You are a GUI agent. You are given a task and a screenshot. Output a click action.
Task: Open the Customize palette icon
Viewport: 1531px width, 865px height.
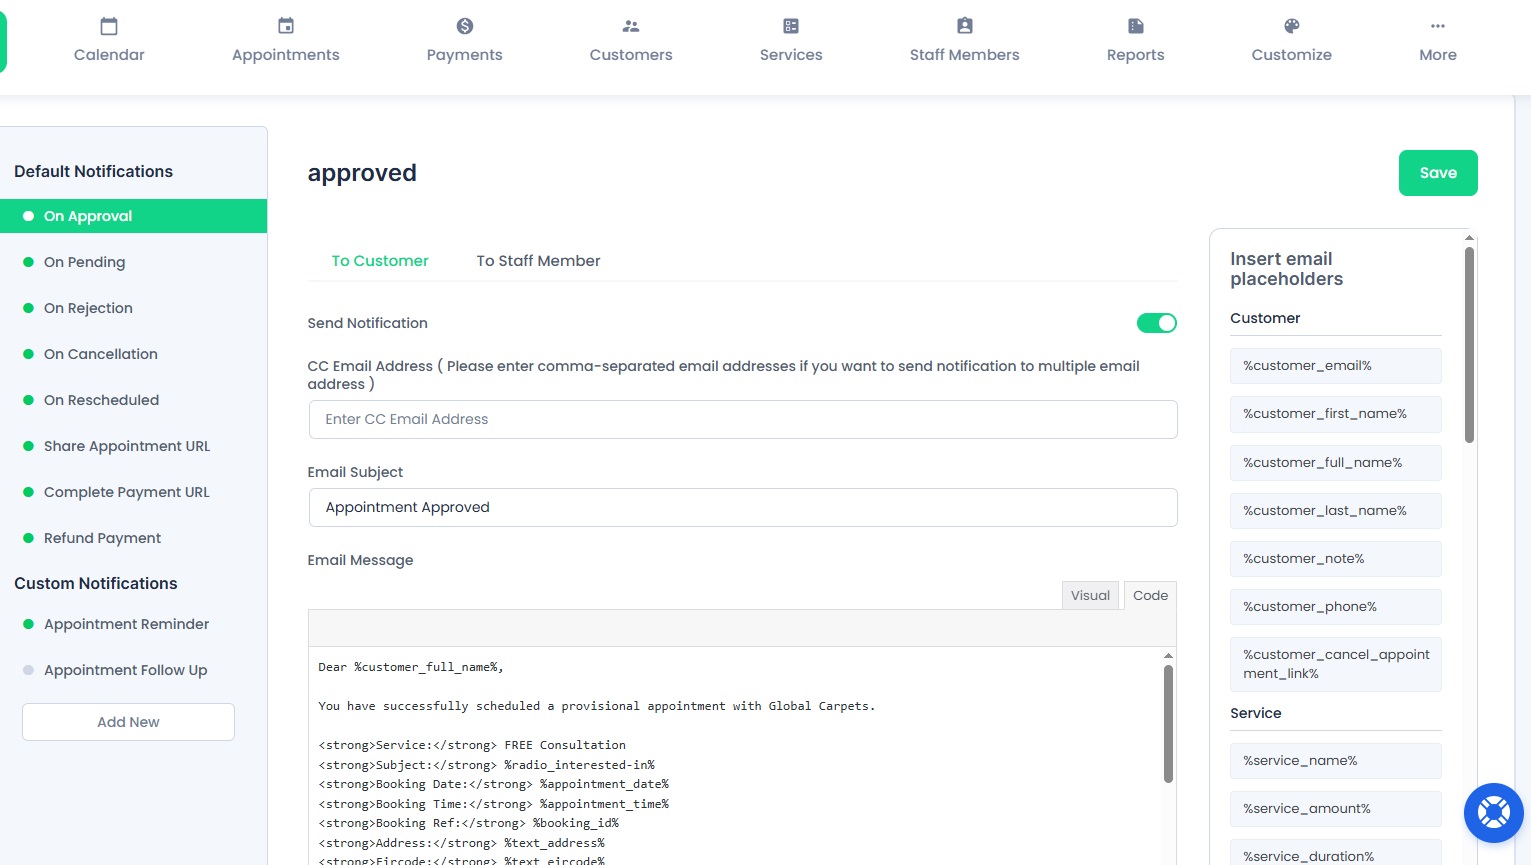1292,26
